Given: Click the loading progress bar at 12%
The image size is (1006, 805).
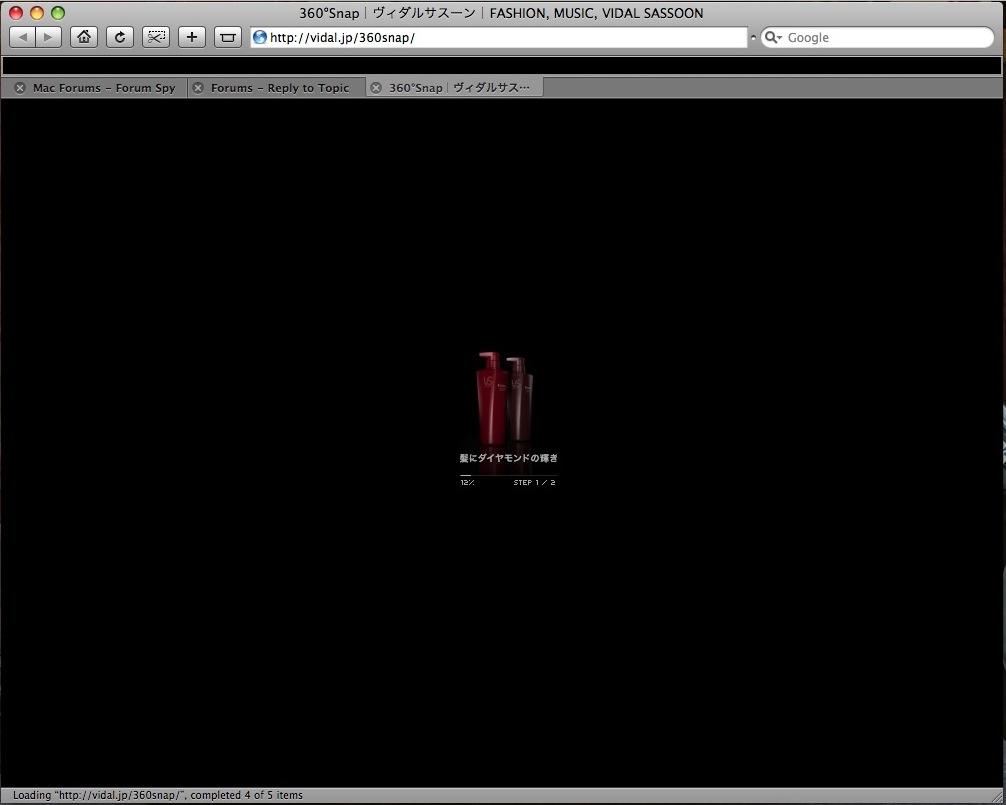Looking at the screenshot, I should coord(508,475).
